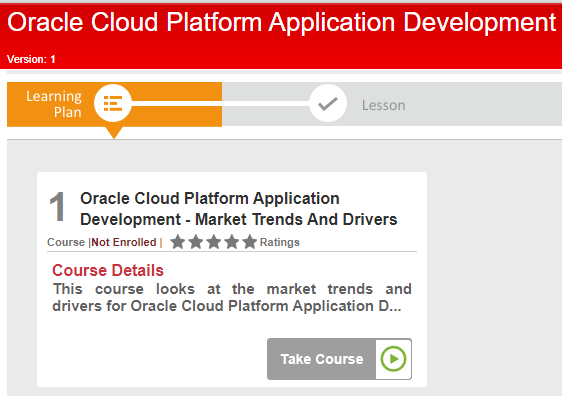Click the Learning Plan list icon

(x=113, y=103)
